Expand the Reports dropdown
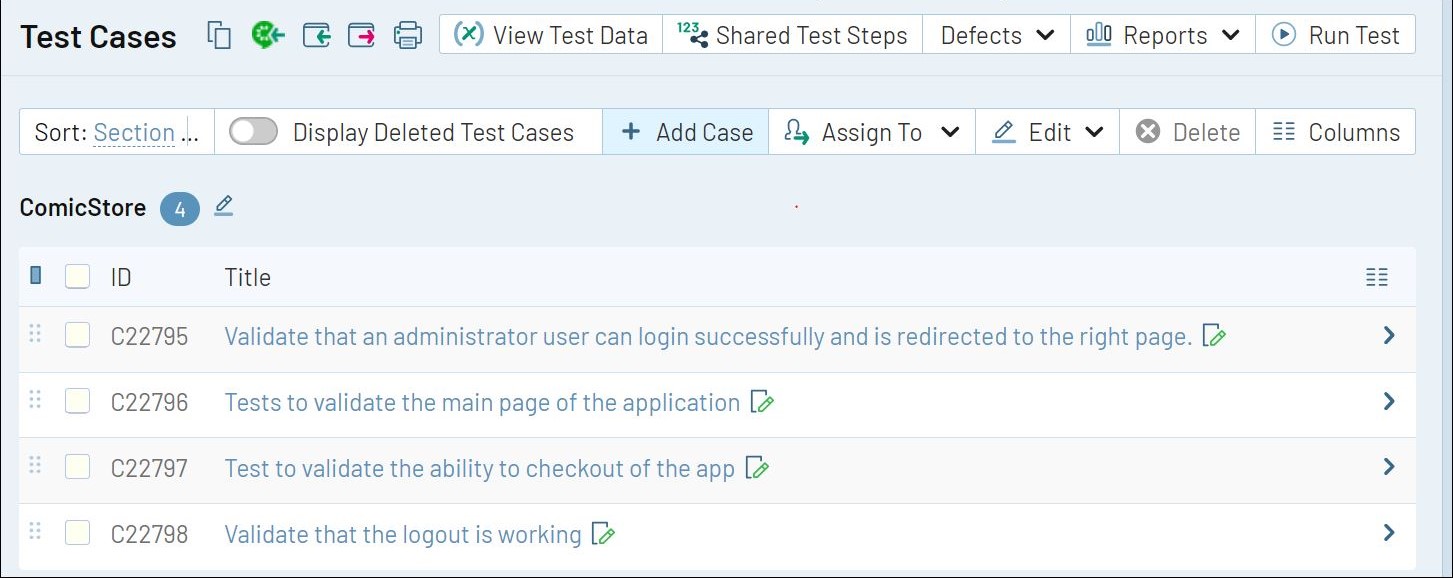1453x578 pixels. [x=1163, y=35]
